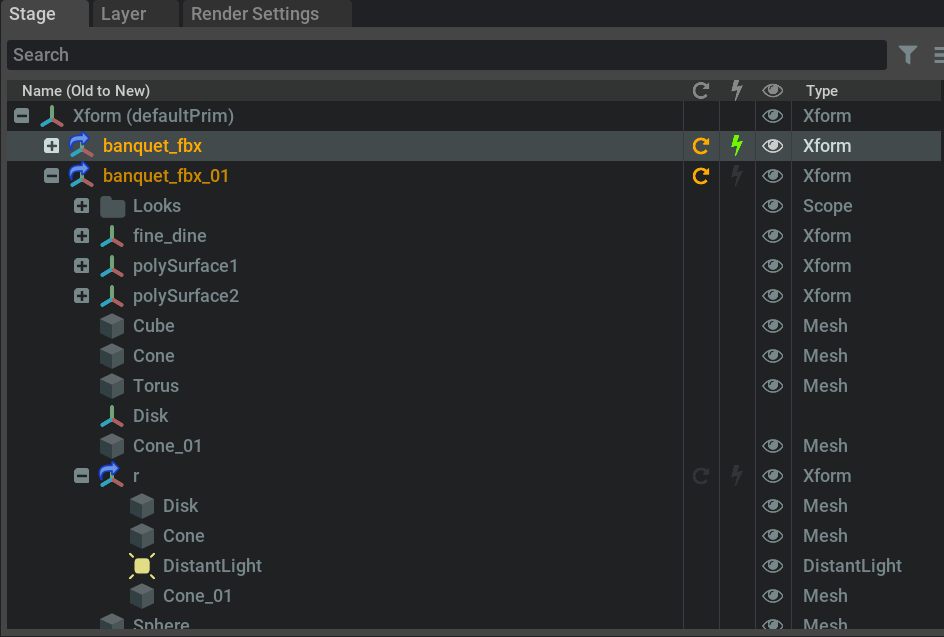Expand the banquet_fbx tree node

pyautogui.click(x=52, y=146)
